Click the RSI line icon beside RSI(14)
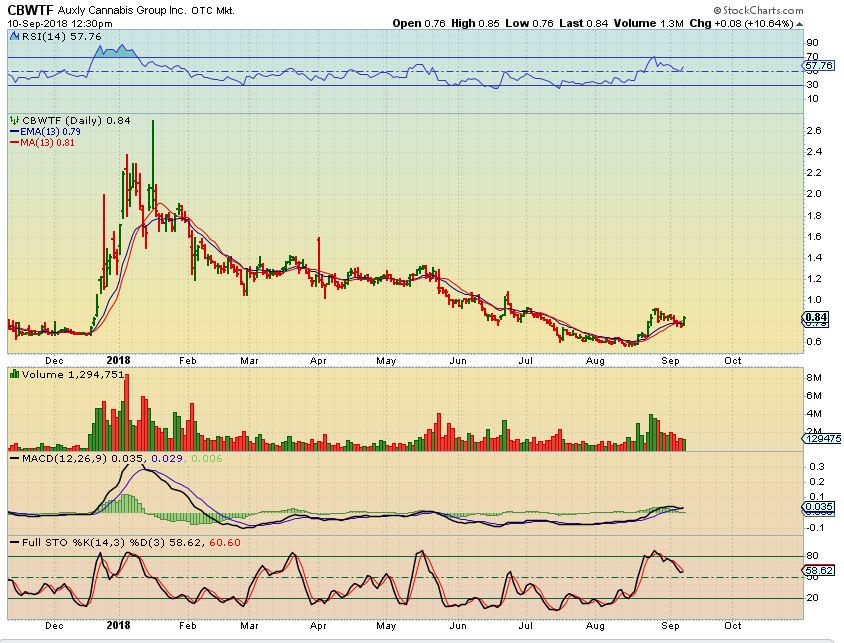Screen dimensions: 844x643 point(15,36)
